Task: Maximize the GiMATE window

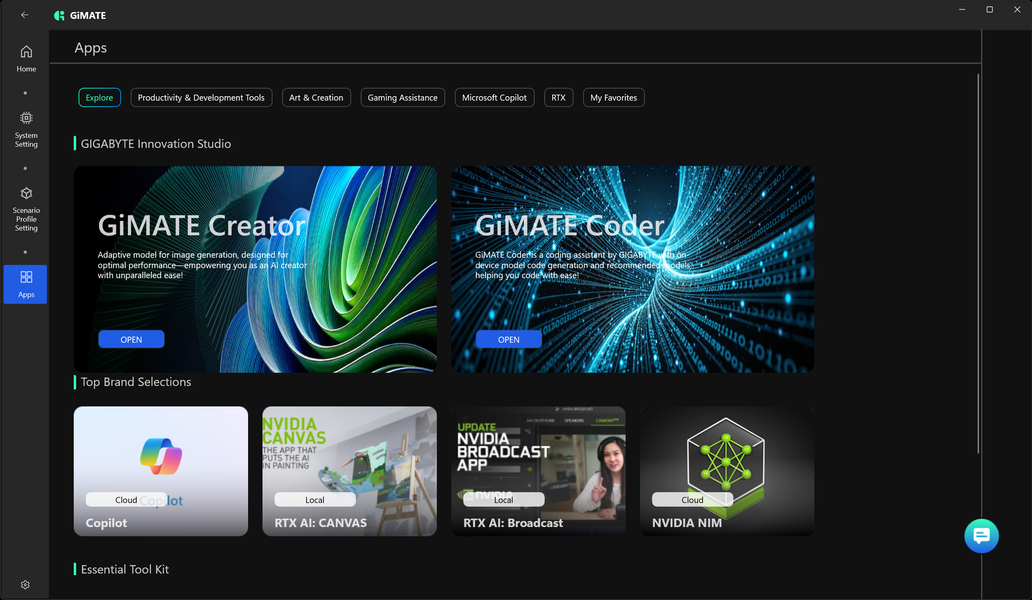Action: point(989,10)
